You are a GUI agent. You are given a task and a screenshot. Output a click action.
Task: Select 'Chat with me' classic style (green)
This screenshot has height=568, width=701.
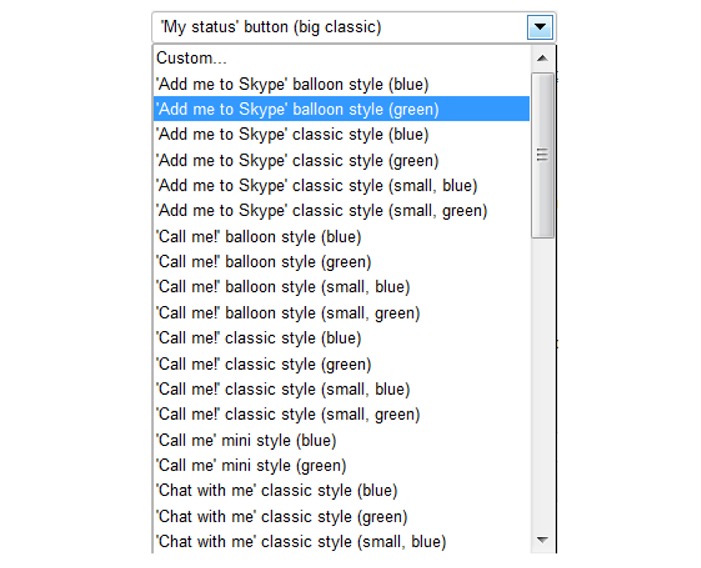[x=281, y=517]
